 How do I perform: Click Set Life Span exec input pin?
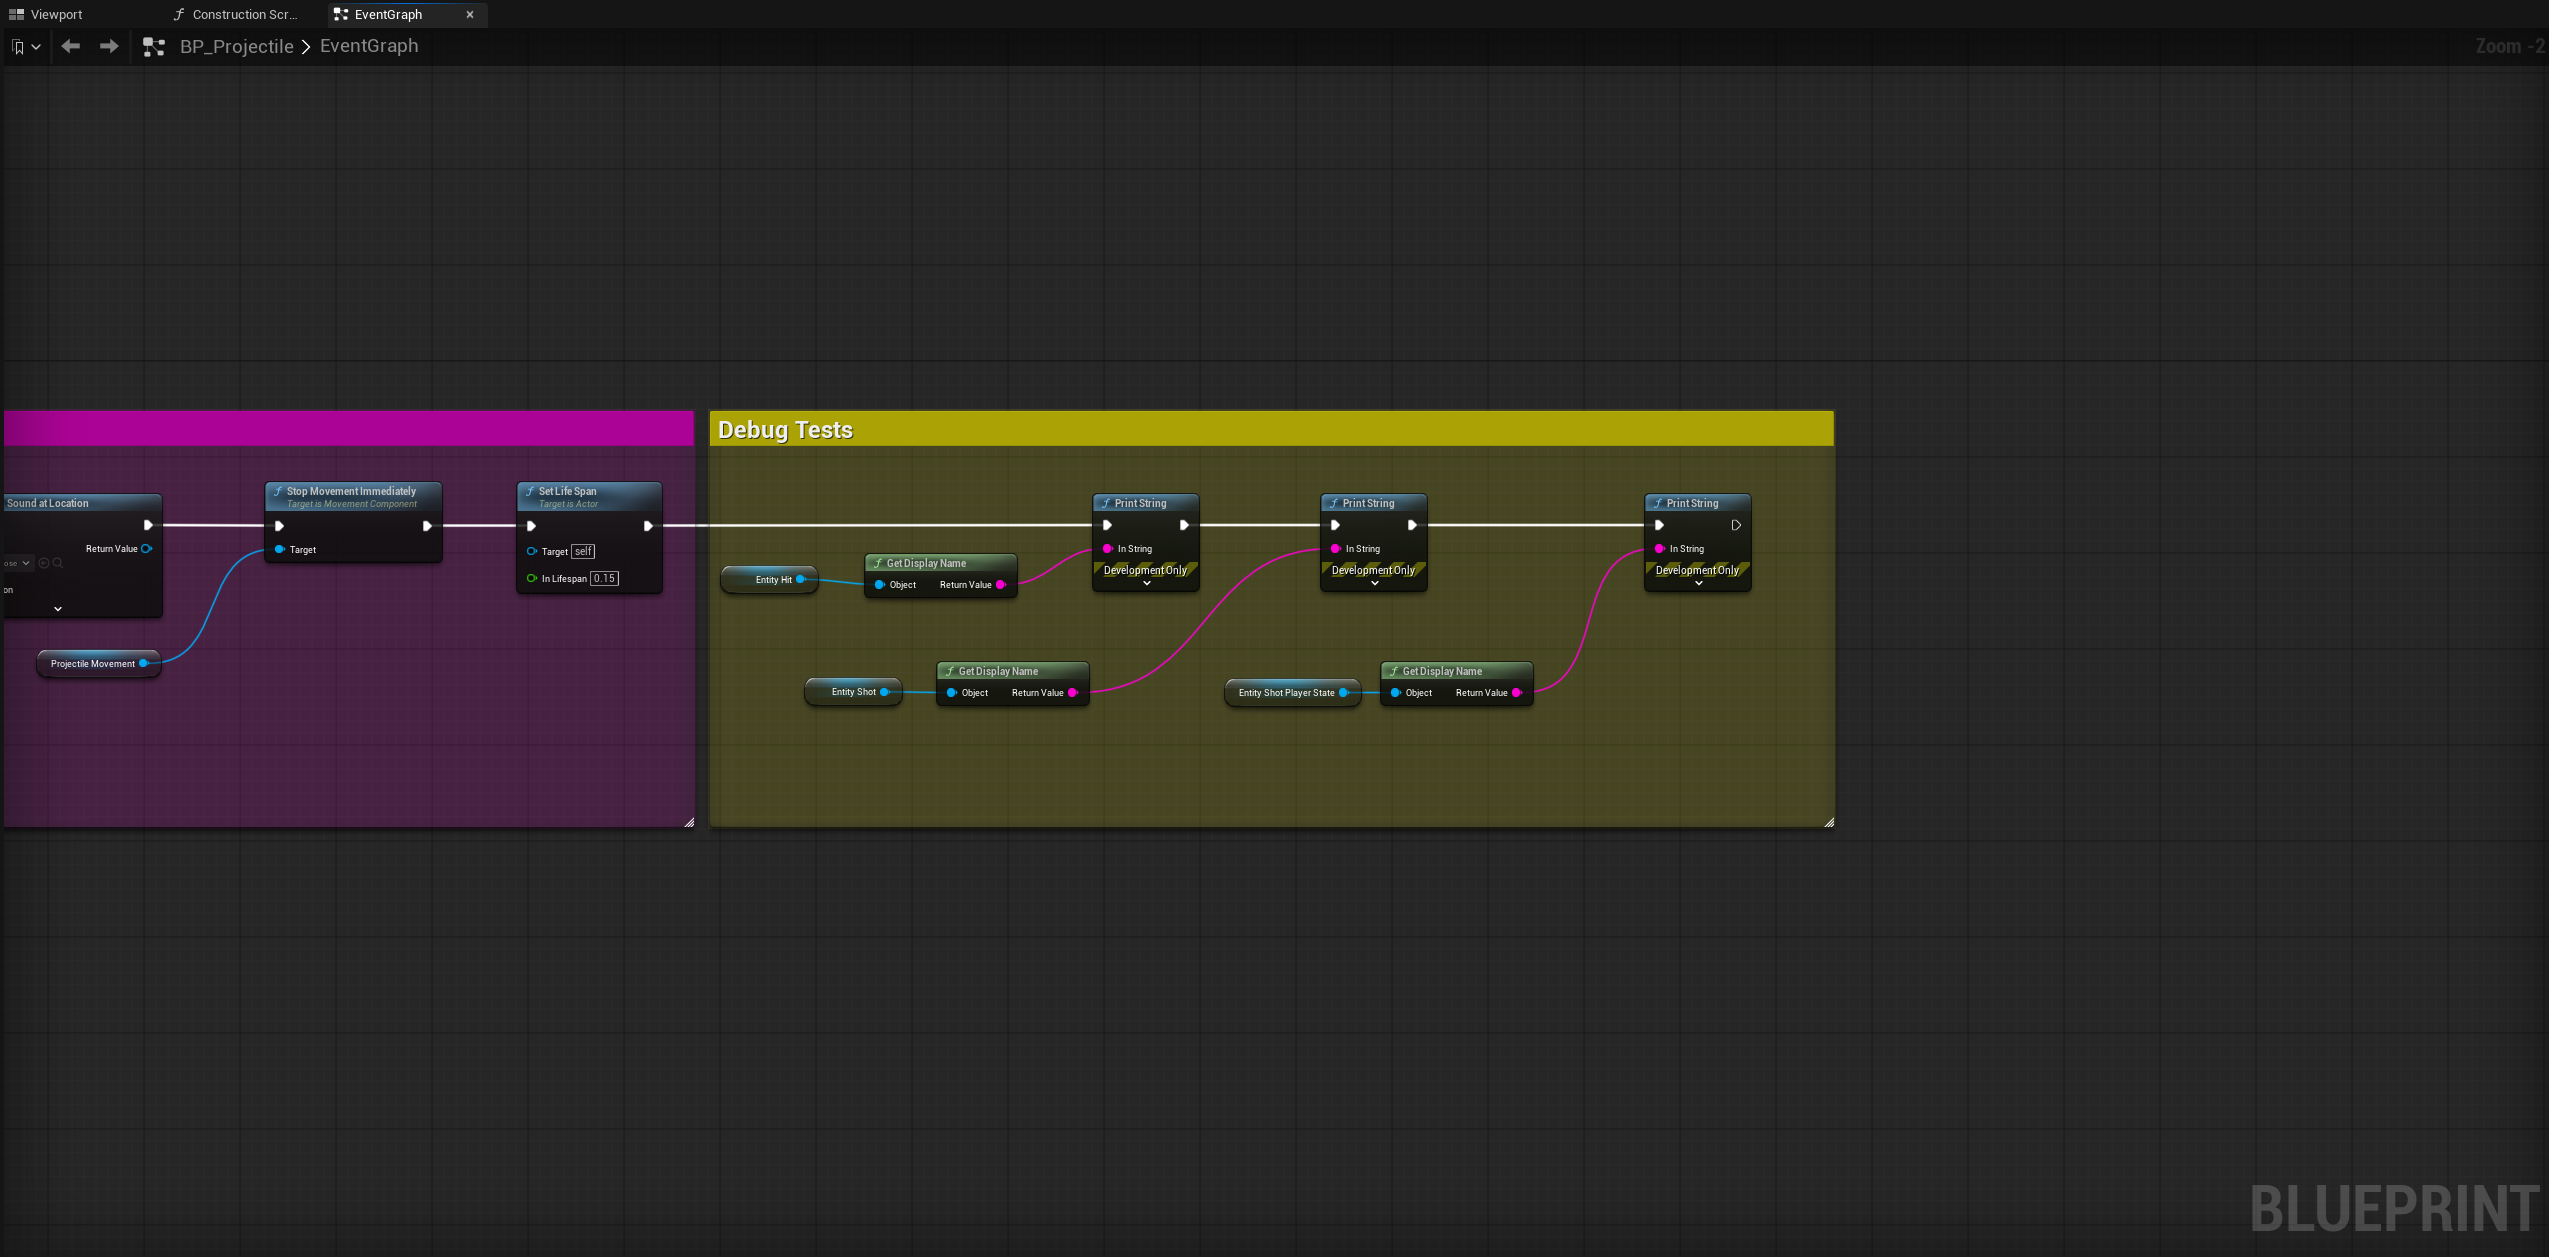[x=531, y=526]
